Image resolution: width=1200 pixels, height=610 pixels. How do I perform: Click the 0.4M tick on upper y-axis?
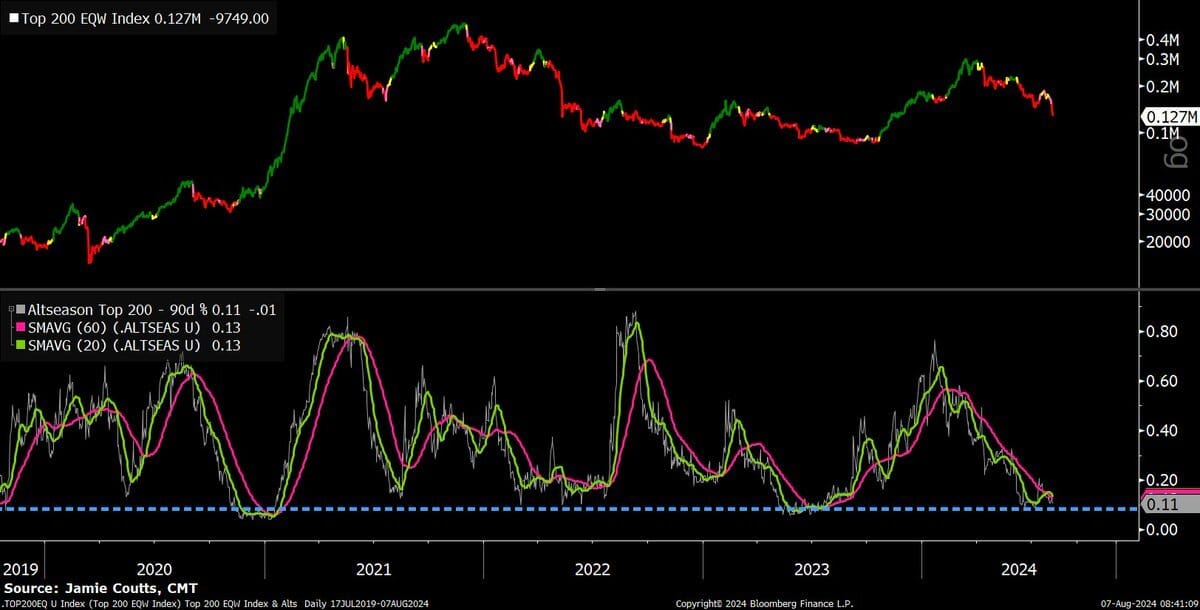1163,40
